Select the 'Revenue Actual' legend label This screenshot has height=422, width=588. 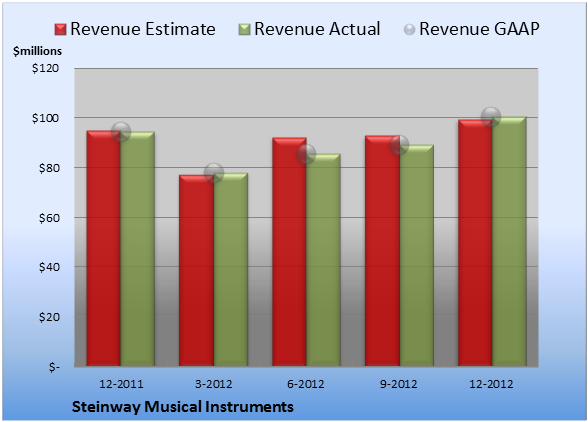(x=317, y=29)
